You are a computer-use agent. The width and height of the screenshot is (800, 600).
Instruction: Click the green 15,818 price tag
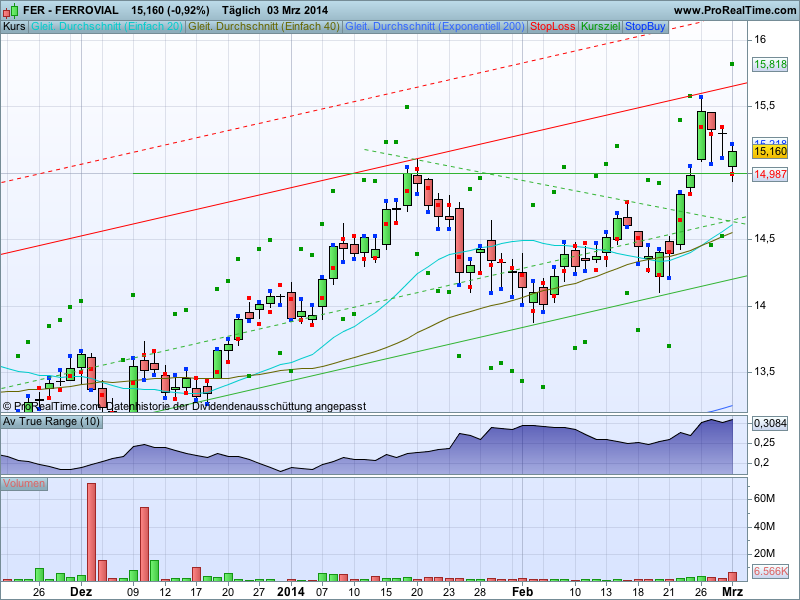click(770, 64)
